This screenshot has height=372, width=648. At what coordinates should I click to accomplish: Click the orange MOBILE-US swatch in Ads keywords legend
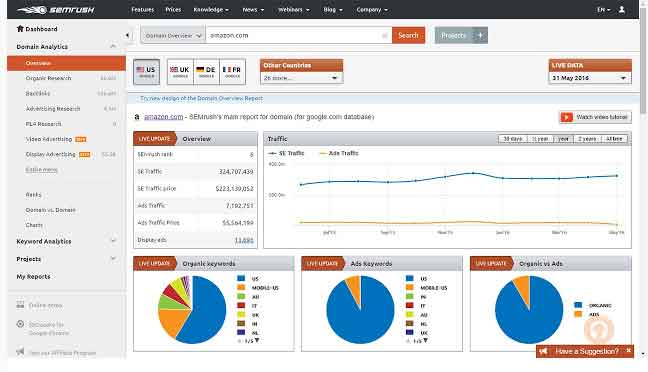[410, 287]
